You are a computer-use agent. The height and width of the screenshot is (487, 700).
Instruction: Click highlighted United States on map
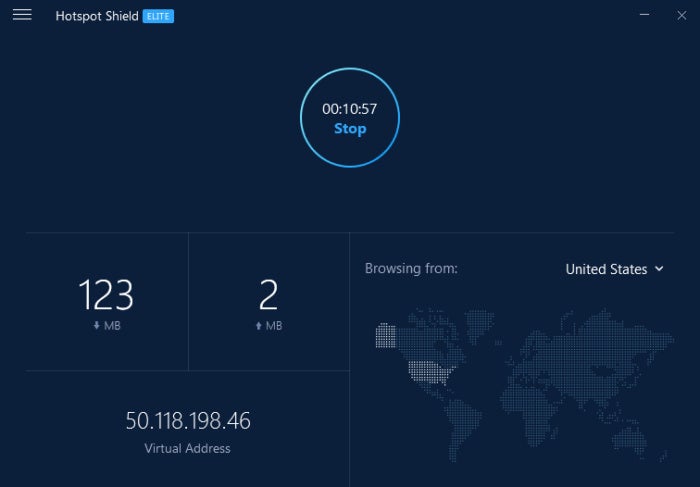coord(430,372)
